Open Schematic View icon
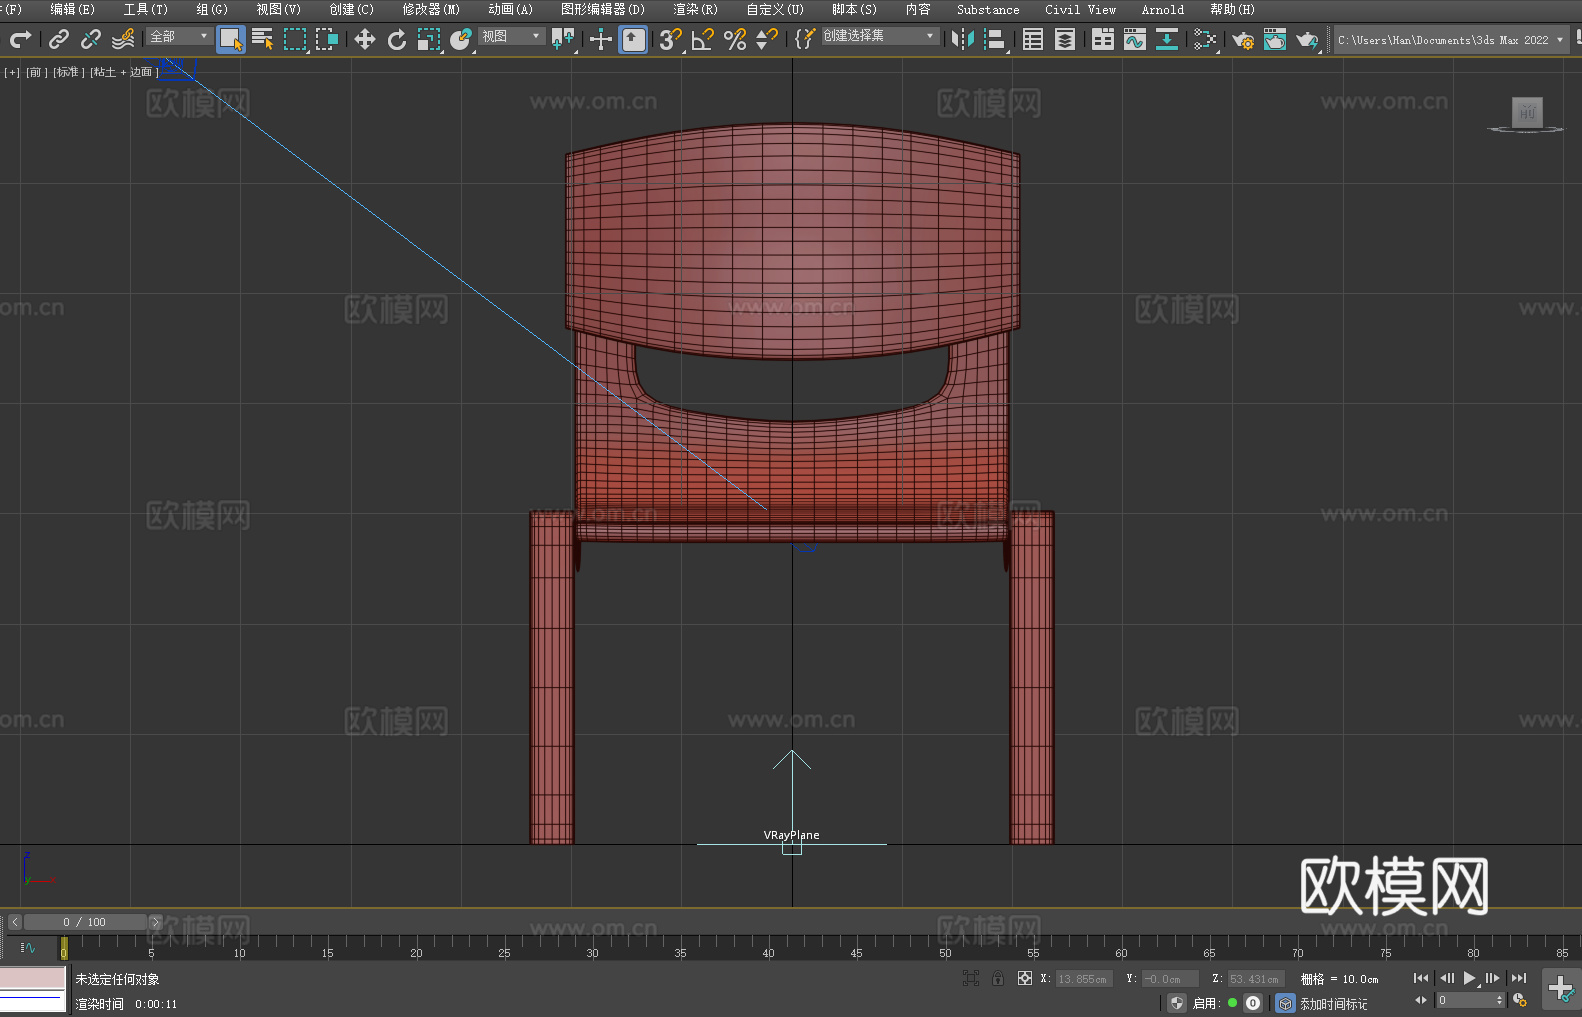Image resolution: width=1582 pixels, height=1017 pixels. tap(1205, 39)
